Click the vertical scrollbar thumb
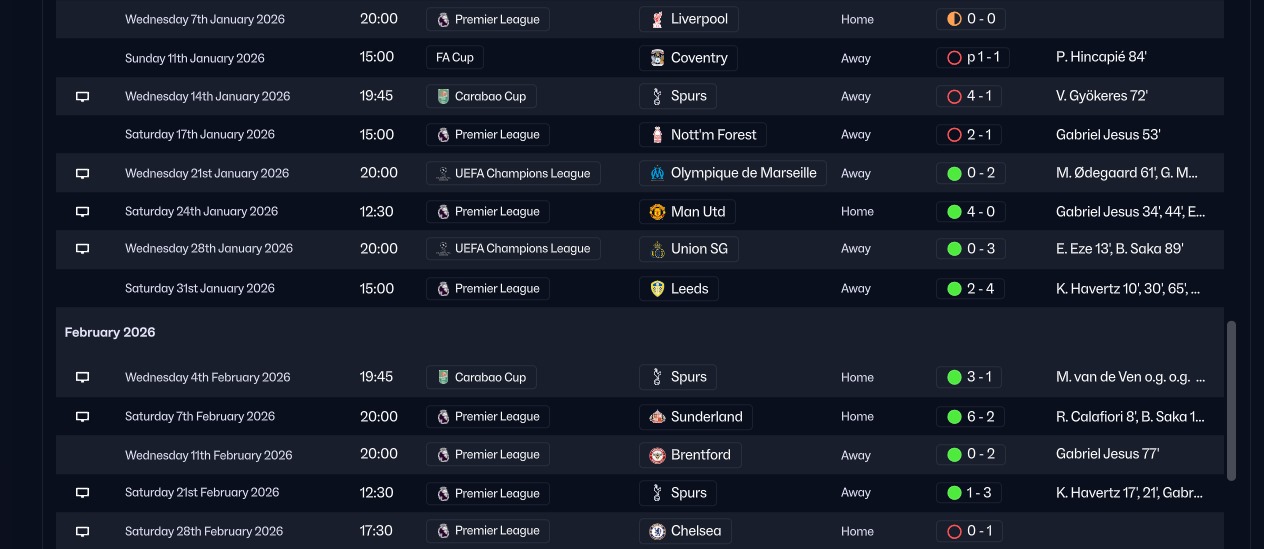The height and width of the screenshot is (549, 1264). 1231,400
